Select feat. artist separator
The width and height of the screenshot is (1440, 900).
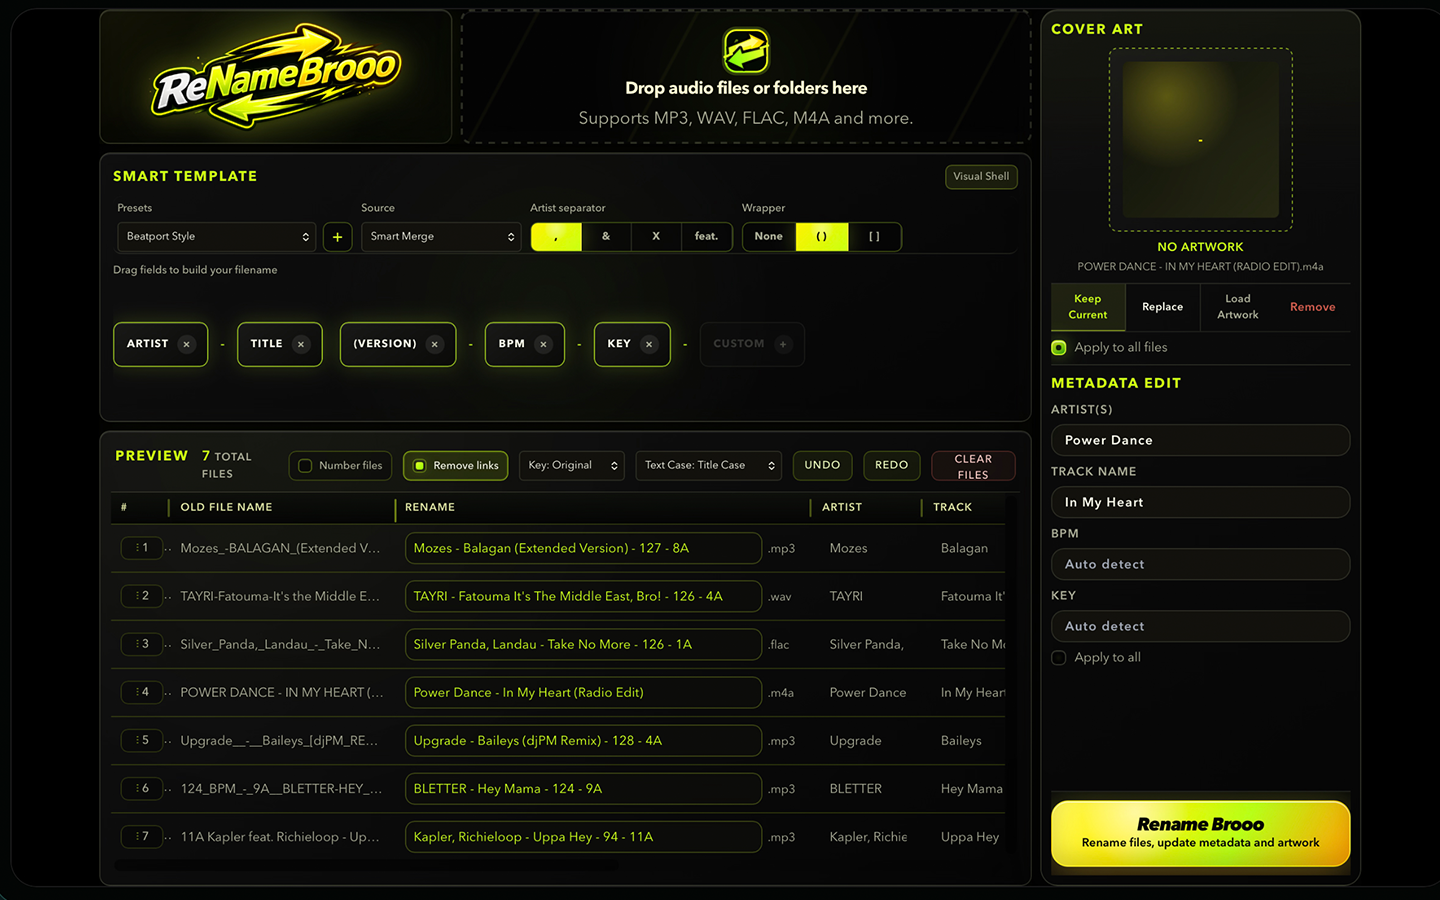pos(707,237)
